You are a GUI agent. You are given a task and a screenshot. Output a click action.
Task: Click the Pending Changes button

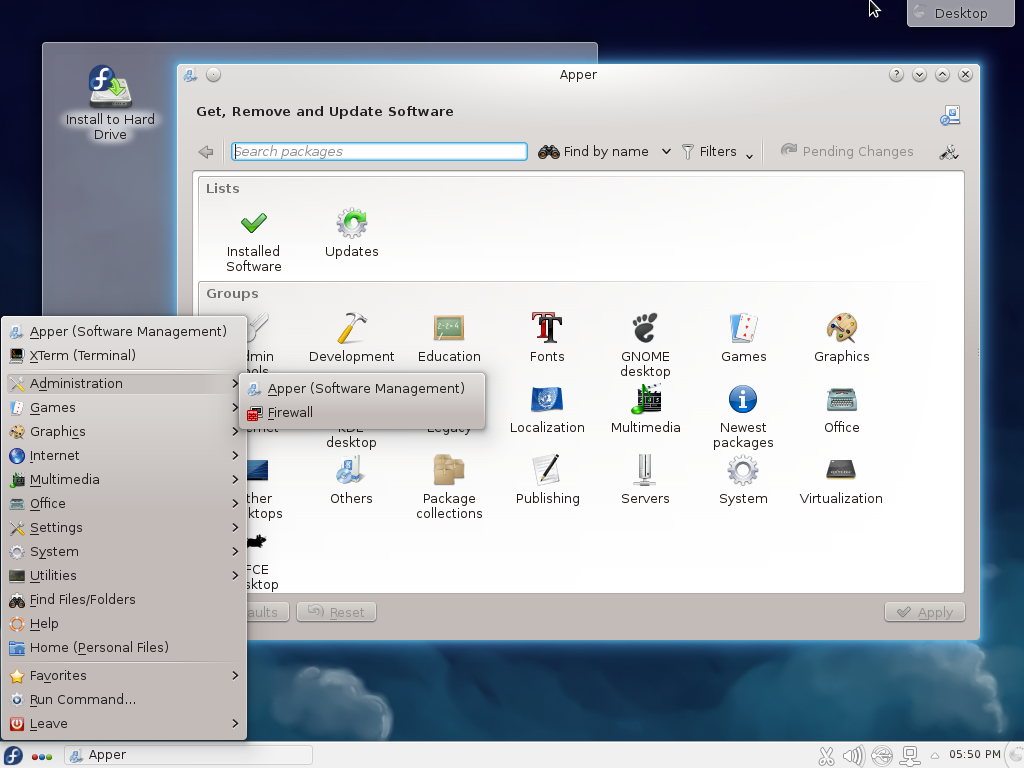coord(847,152)
